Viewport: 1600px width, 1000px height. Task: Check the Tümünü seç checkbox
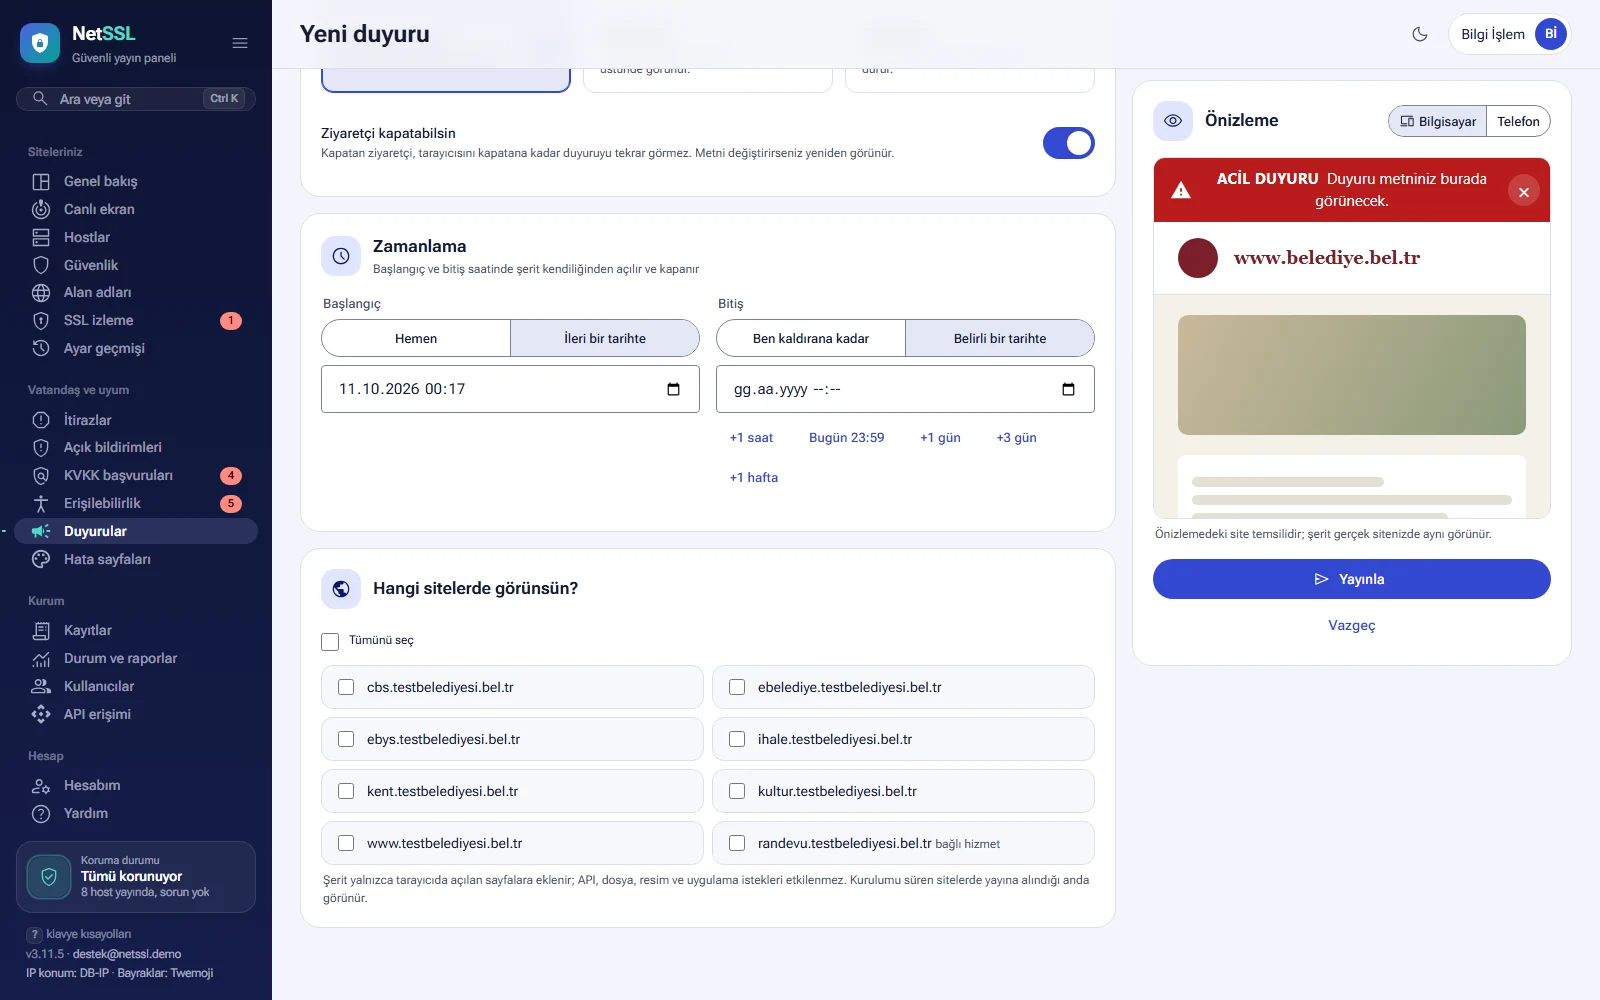330,641
